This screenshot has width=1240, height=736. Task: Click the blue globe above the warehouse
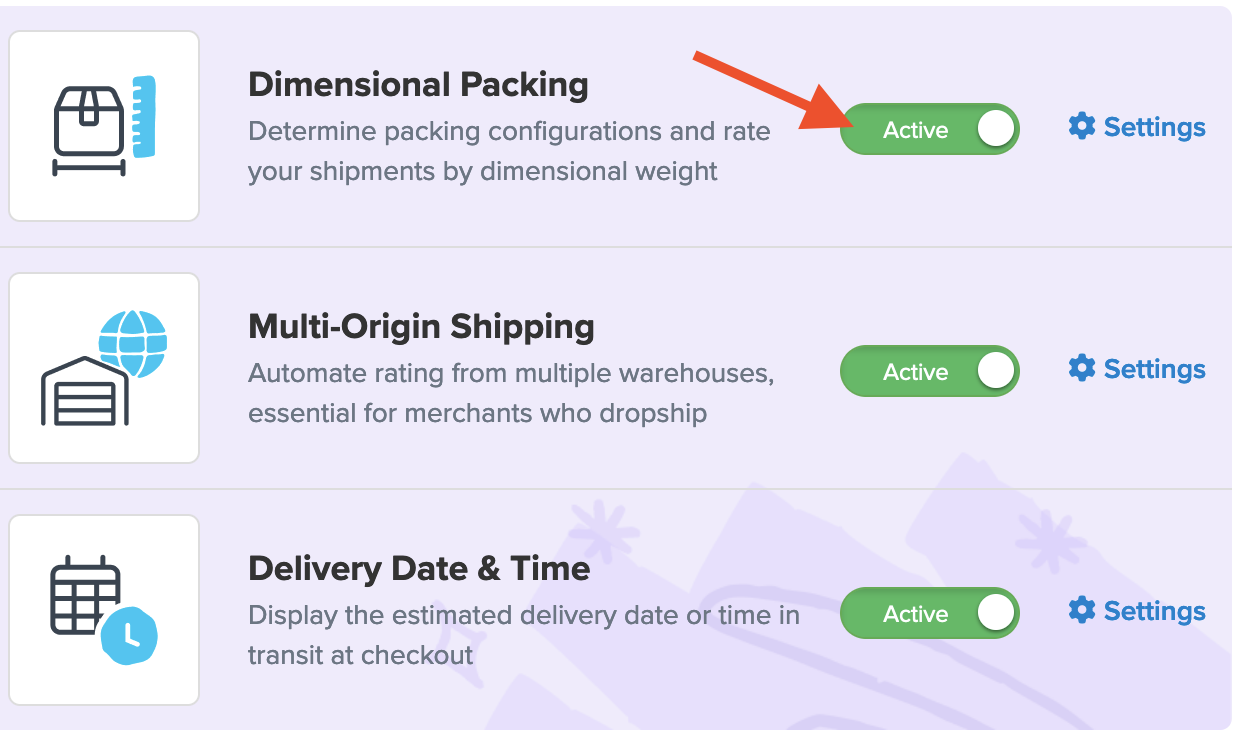[x=133, y=343]
